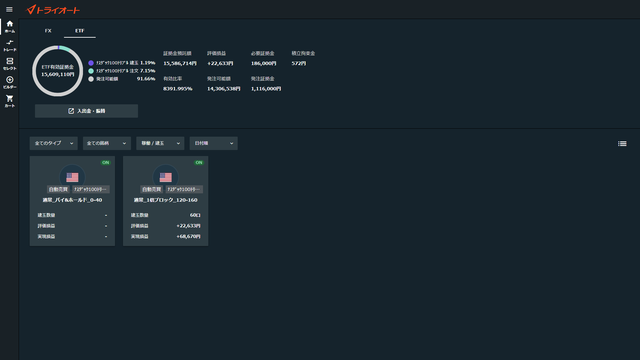This screenshot has height=360, width=640.
Task: Open the 稼働 / 建玉 filter dropdown
Action: (x=160, y=143)
